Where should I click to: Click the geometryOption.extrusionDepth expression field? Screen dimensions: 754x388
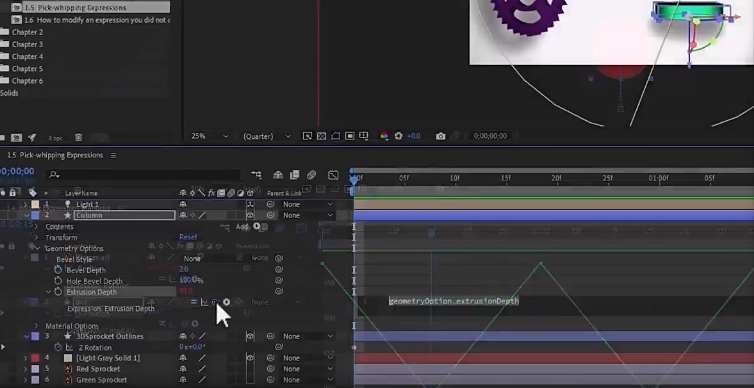point(454,301)
